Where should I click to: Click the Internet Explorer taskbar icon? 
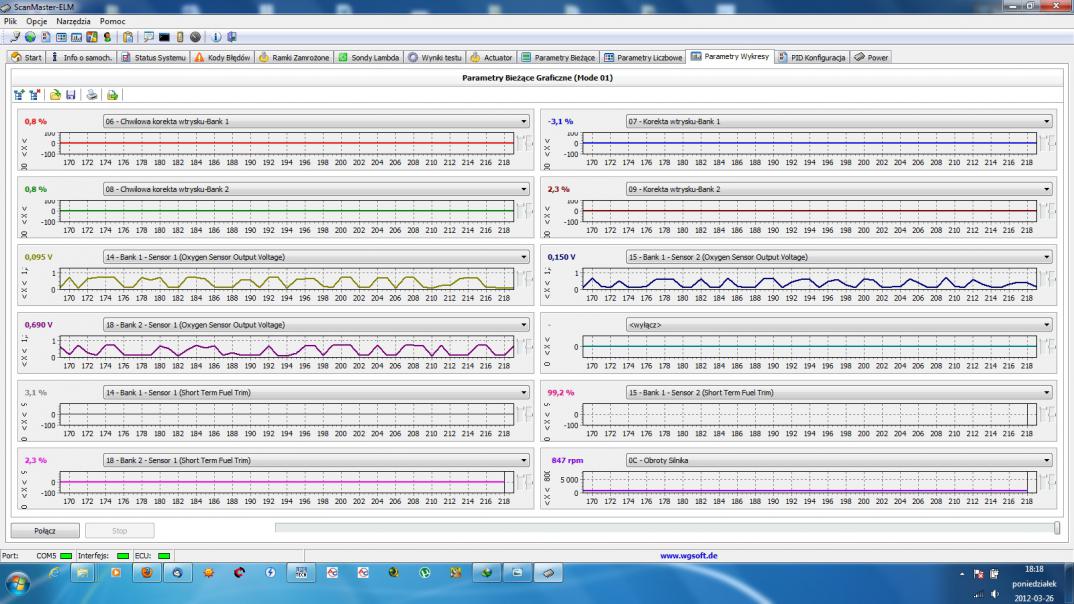(x=54, y=572)
